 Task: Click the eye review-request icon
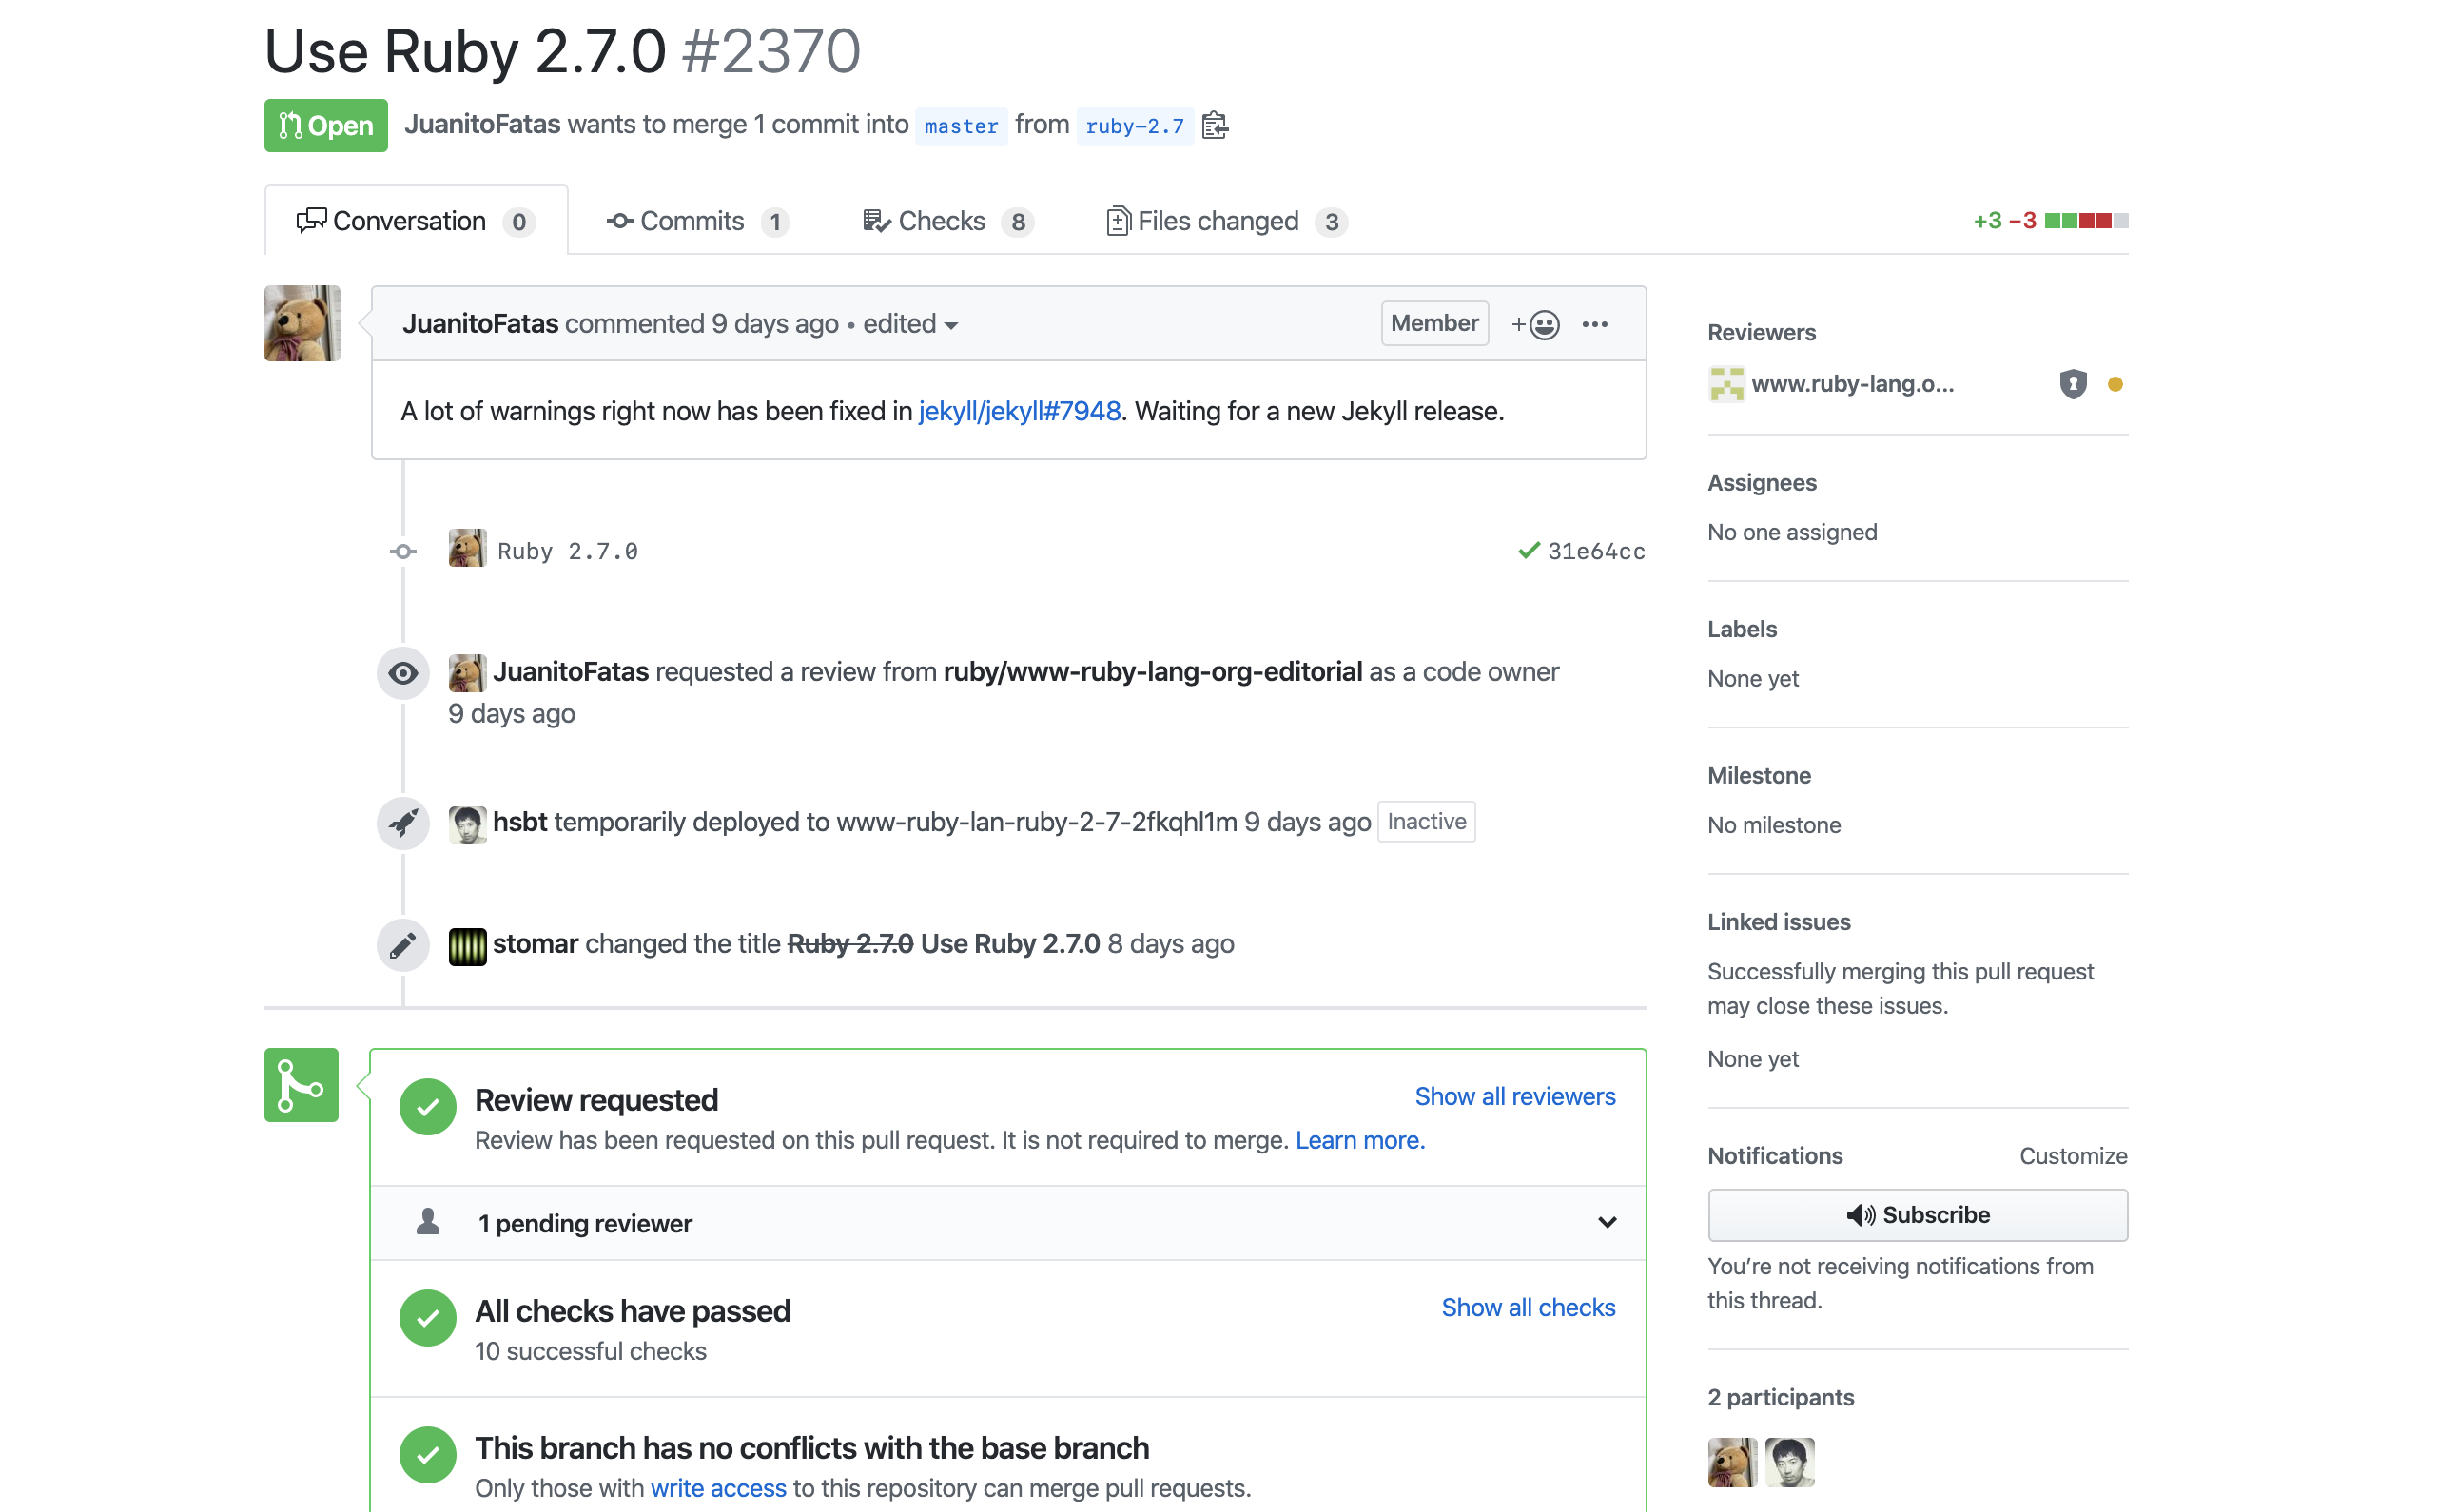[403, 672]
